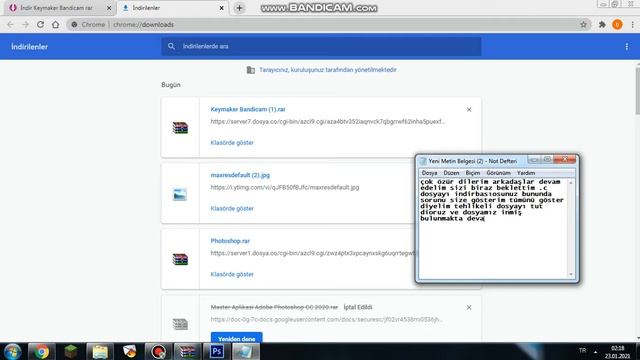
Task: Open the downloads page more-actions menu
Action: click(627, 47)
